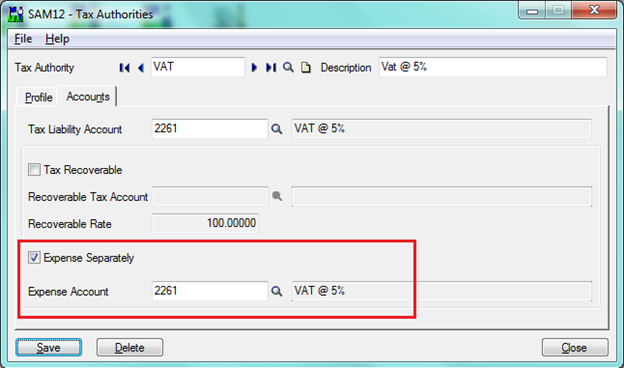
Task: Minimize the Tax Authorities window
Action: 532,10
